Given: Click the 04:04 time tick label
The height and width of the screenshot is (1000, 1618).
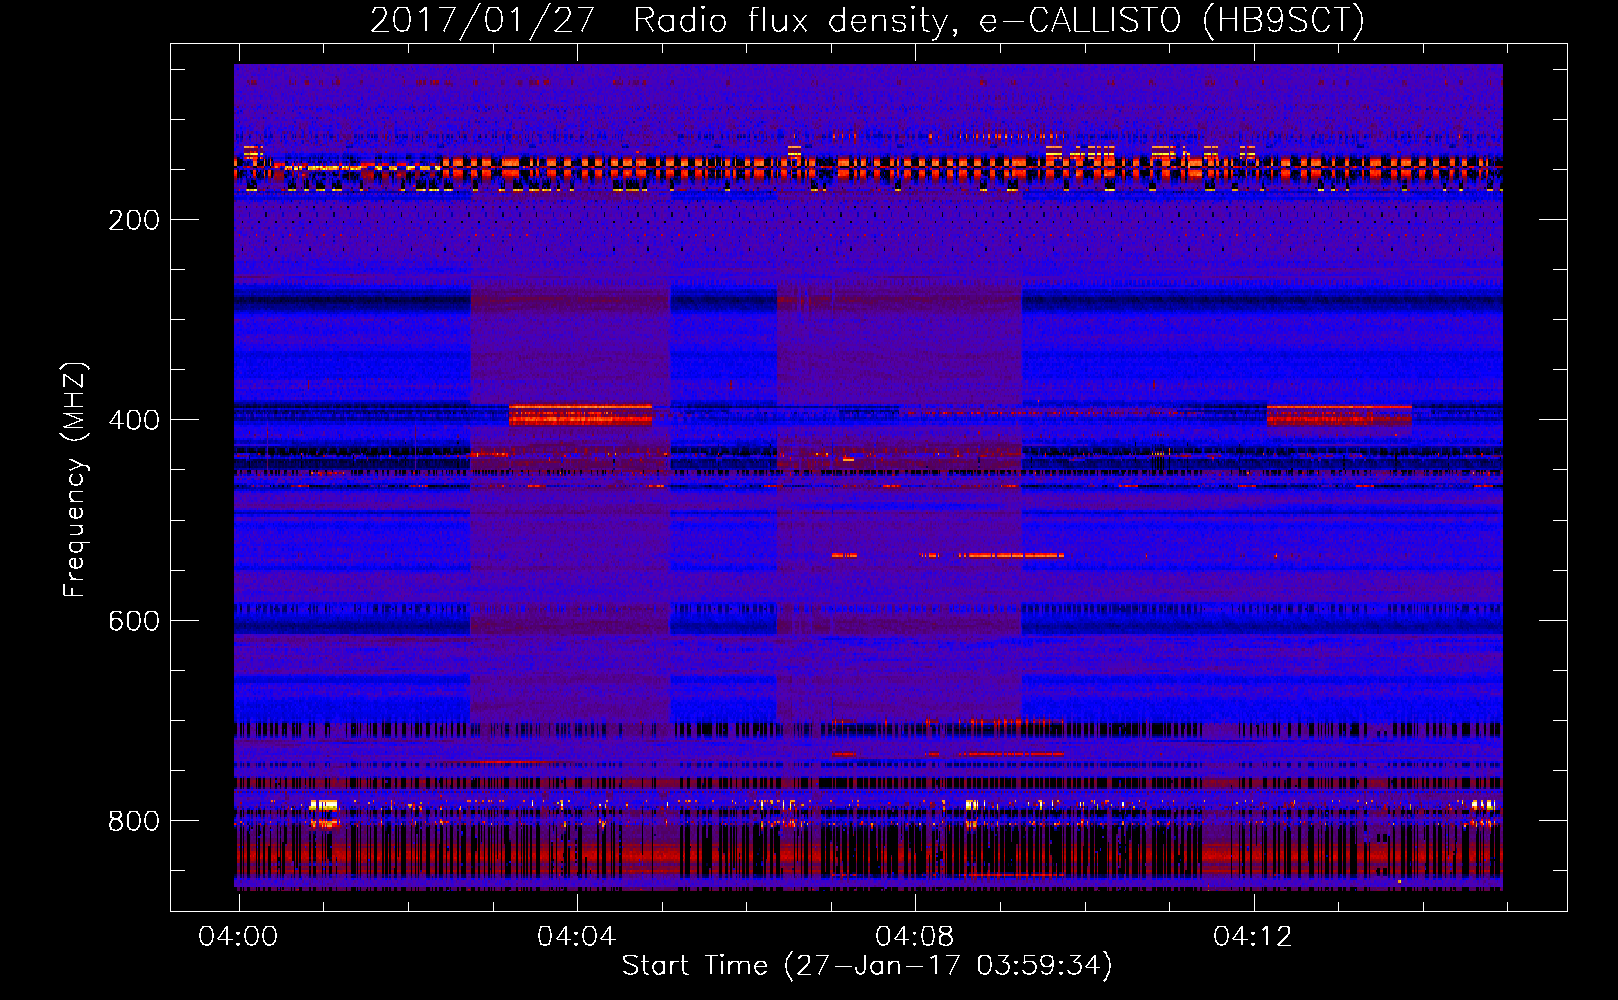Looking at the screenshot, I should pyautogui.click(x=576, y=937).
